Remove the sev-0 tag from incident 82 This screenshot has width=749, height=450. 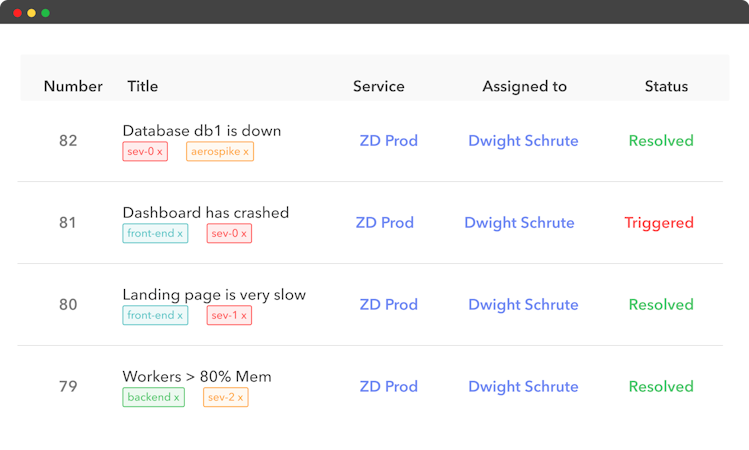(160, 152)
